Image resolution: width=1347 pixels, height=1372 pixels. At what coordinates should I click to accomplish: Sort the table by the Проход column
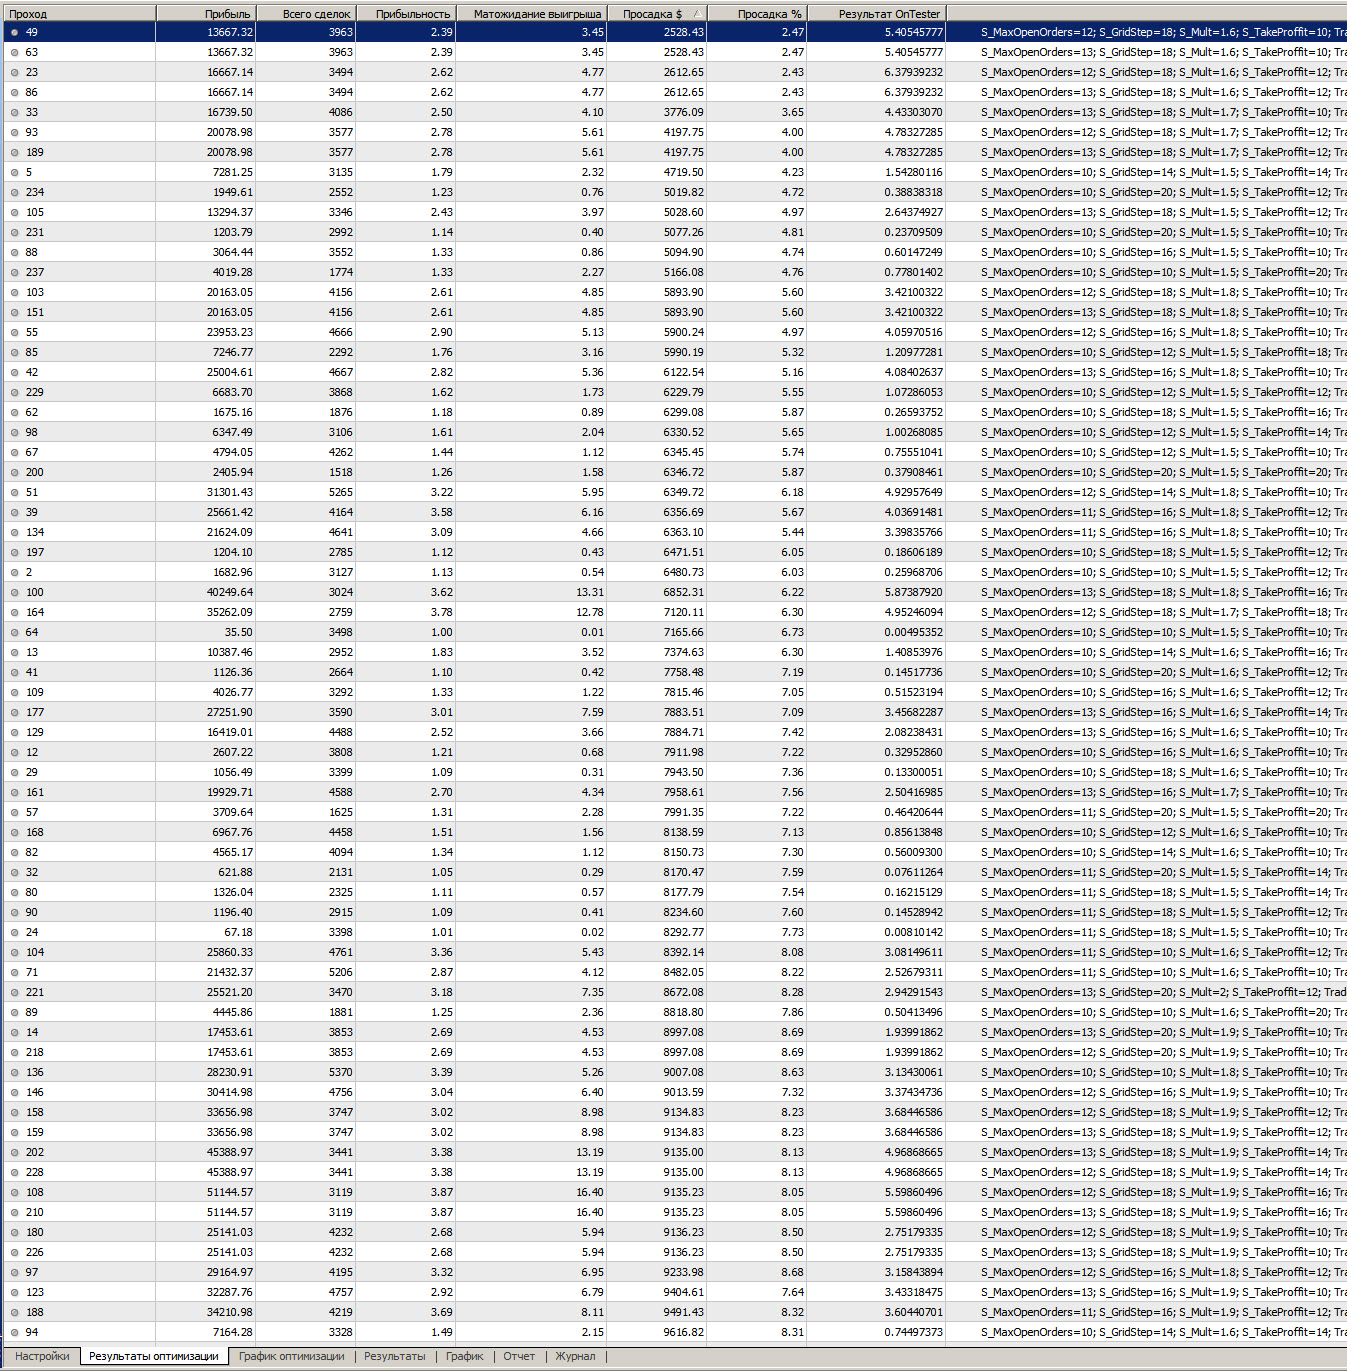click(x=79, y=13)
